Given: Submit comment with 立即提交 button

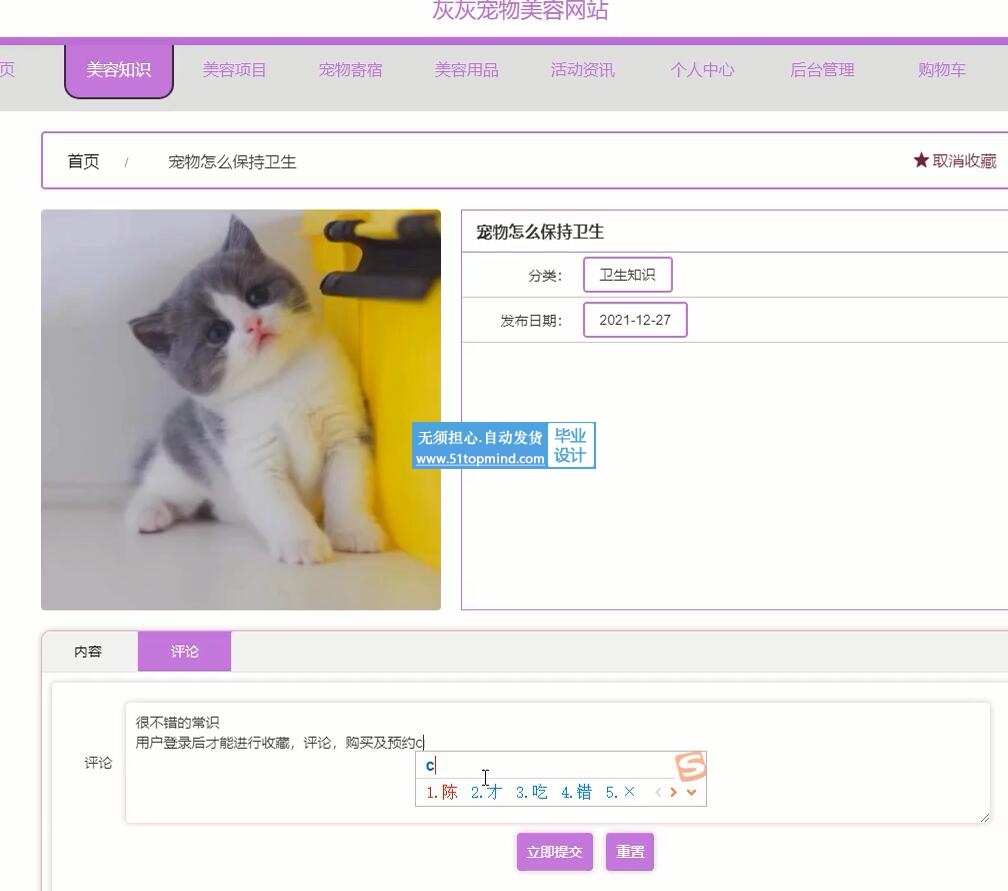Looking at the screenshot, I should [x=555, y=852].
